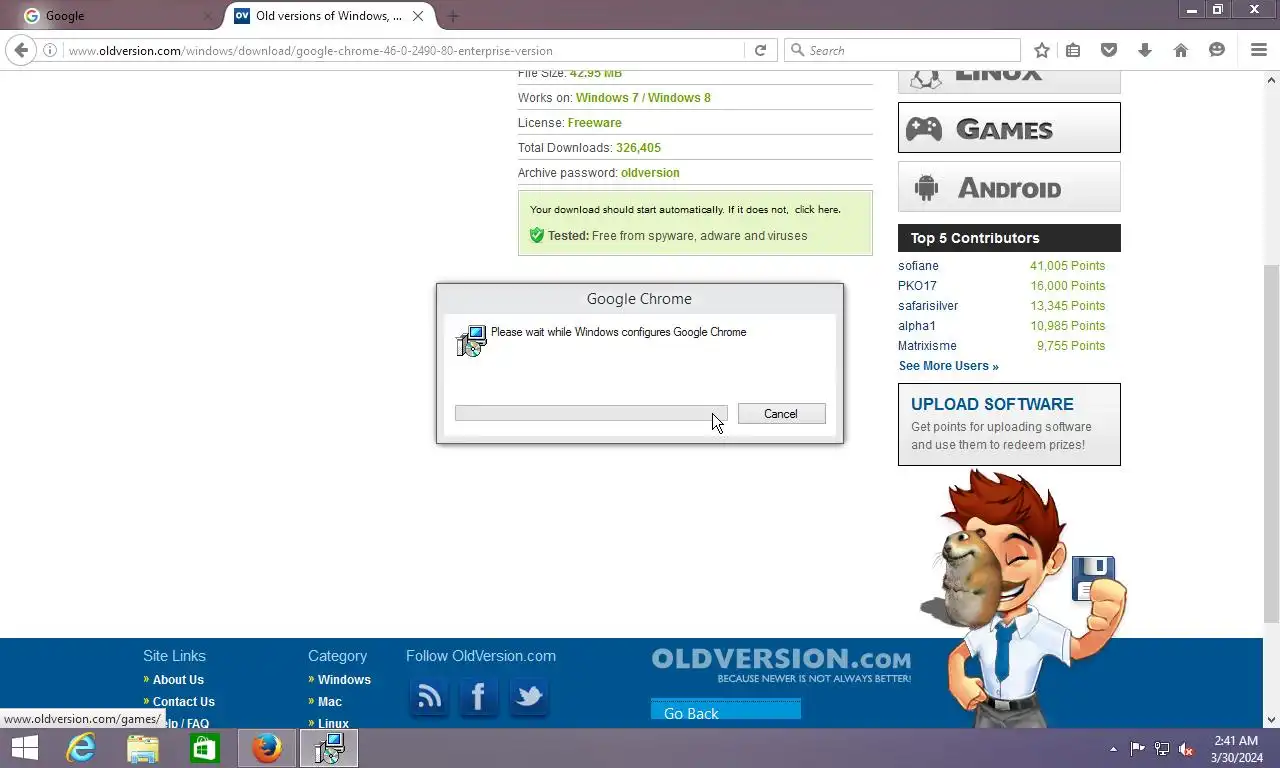
Task: Open the Mac category footer link
Action: click(330, 702)
